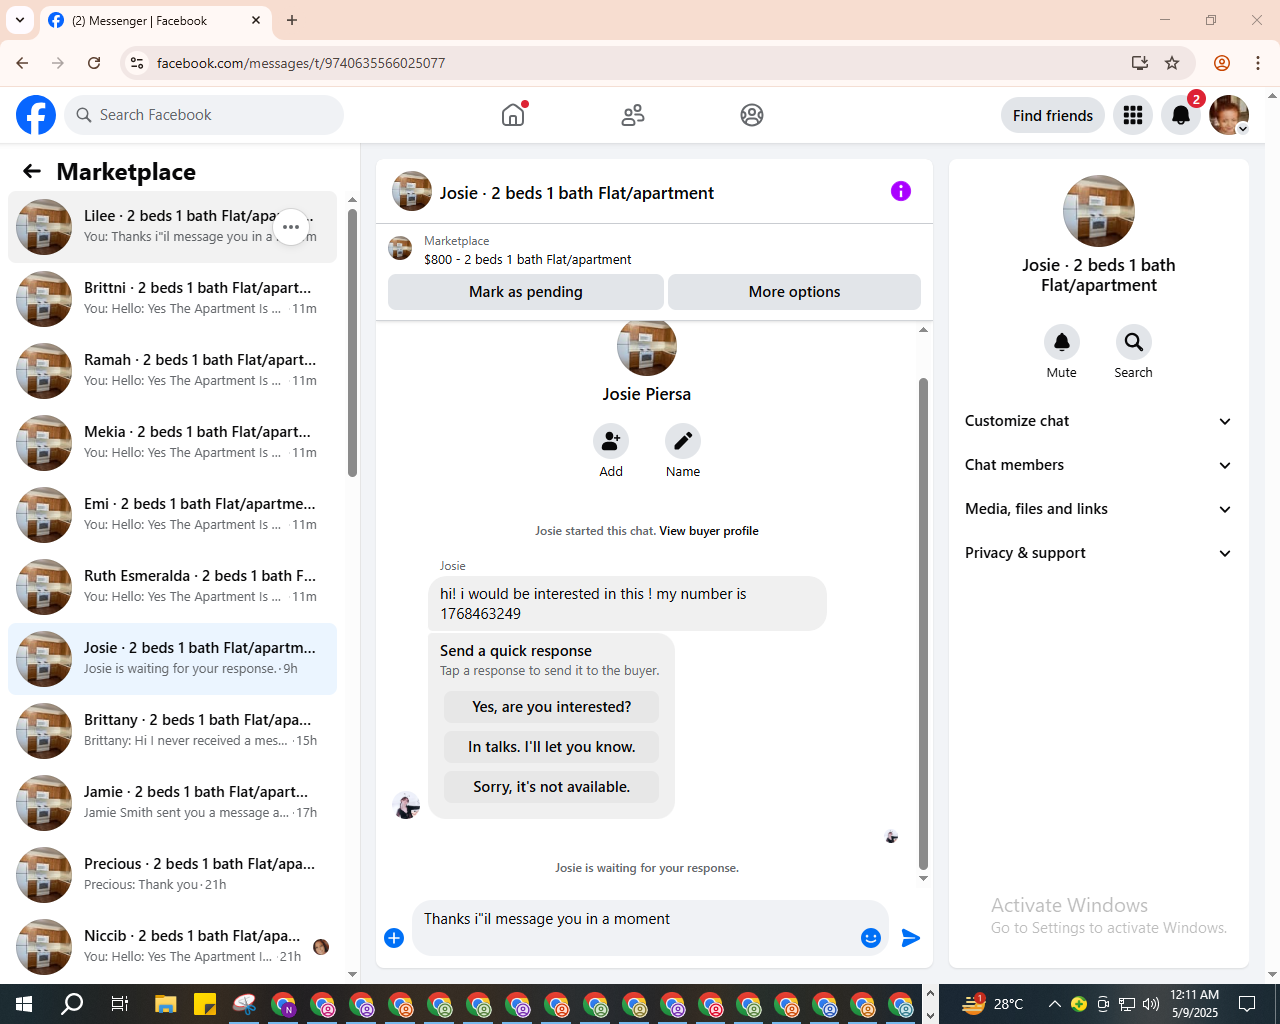Screen dimensions: 1280x1024
Task: Open more options for Lilee conversation
Action: (x=291, y=227)
